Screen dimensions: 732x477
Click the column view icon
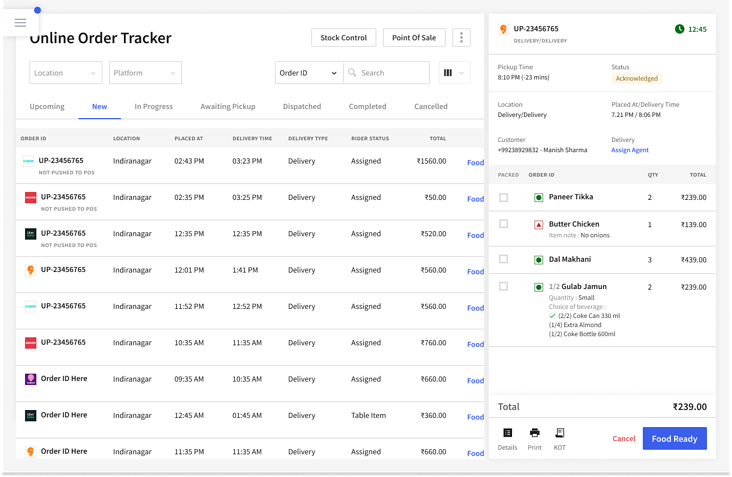tap(448, 73)
